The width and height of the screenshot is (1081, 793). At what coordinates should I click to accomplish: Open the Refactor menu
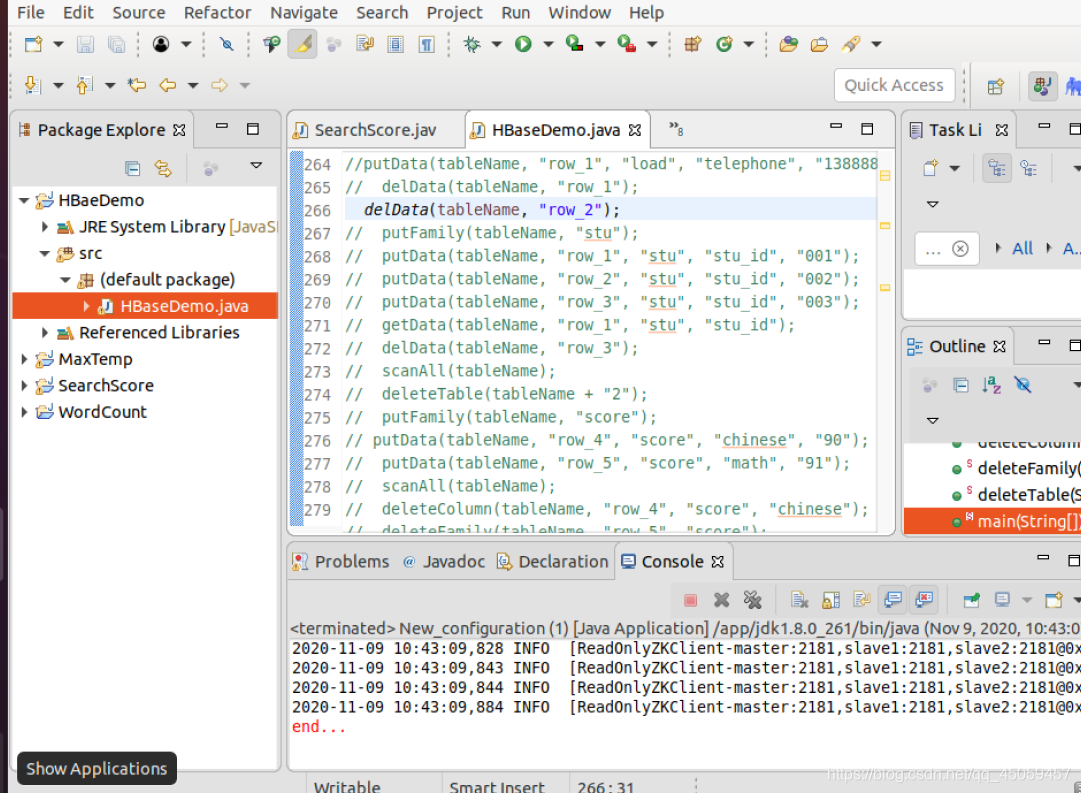coord(217,12)
